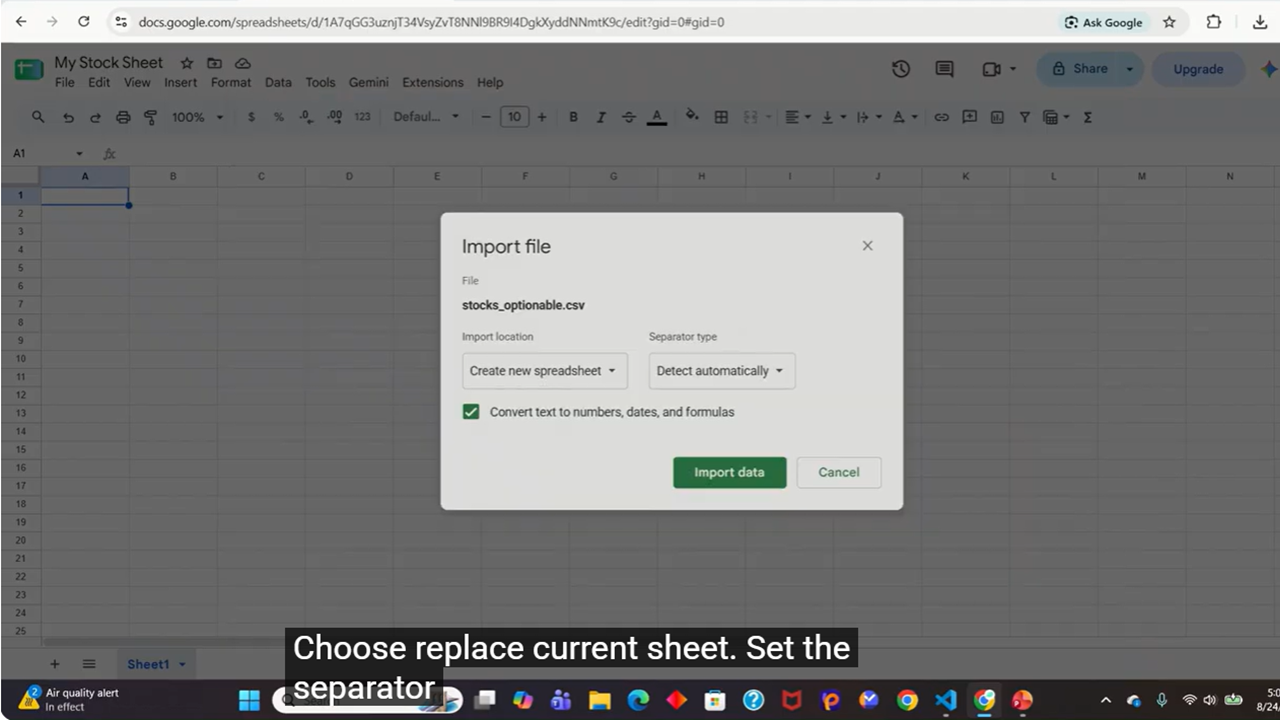Screen dimensions: 1280x720
Task: Click the Import data button
Action: point(730,473)
